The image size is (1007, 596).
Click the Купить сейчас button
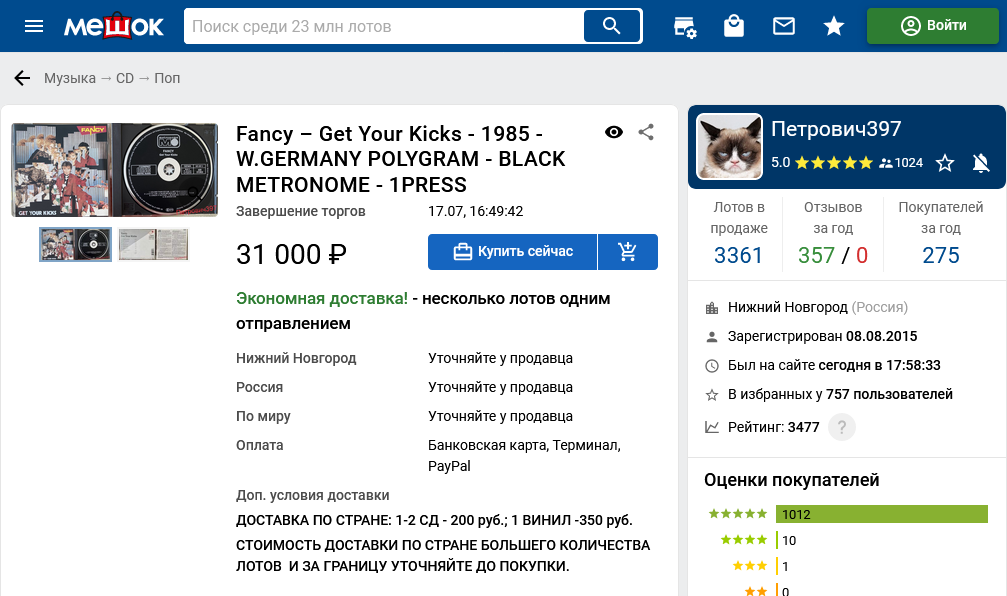pos(512,252)
